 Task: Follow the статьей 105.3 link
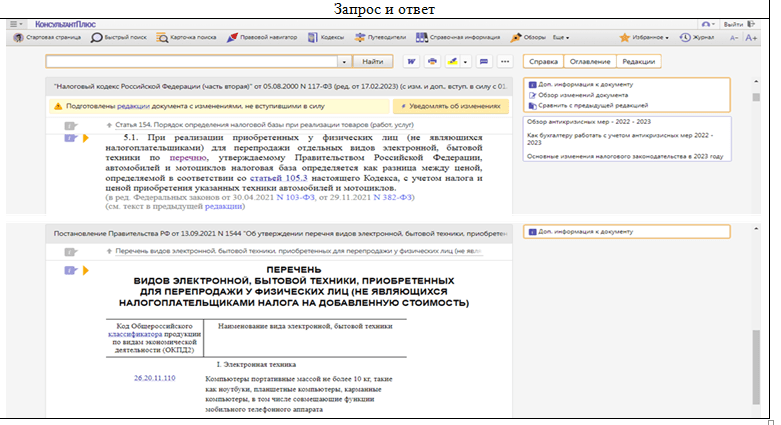tap(278, 178)
